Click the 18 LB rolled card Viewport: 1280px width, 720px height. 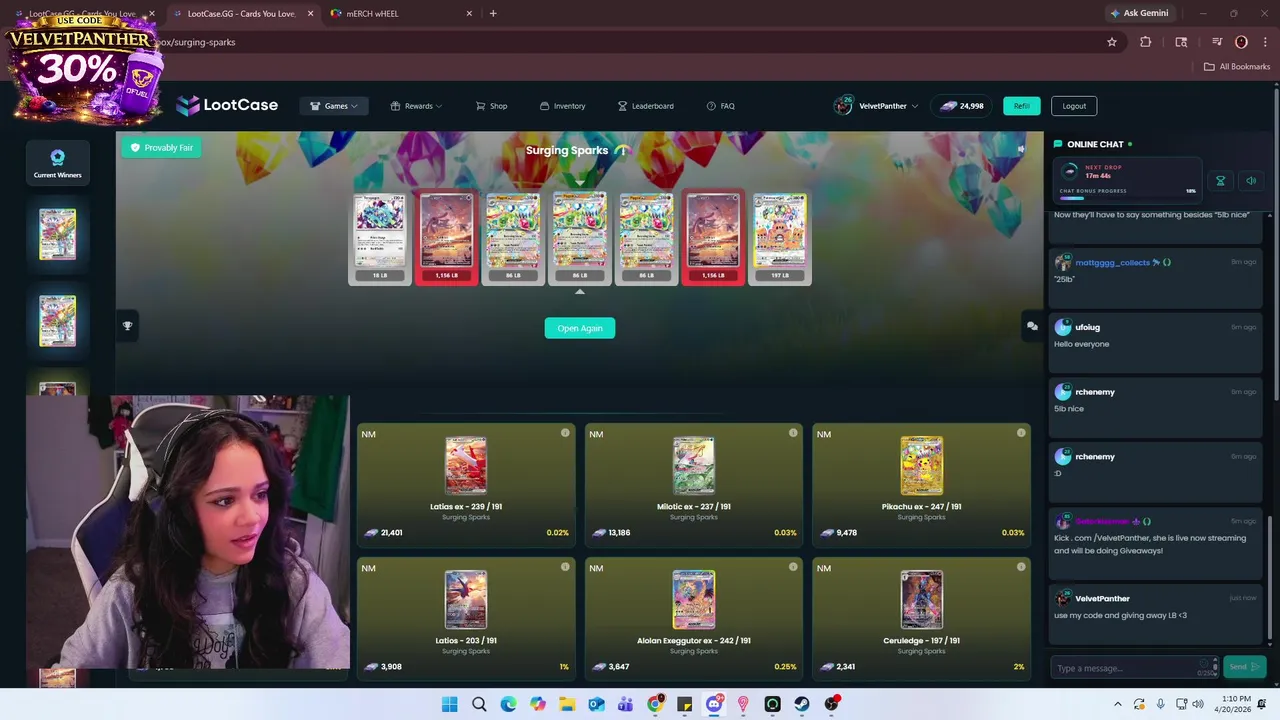tap(380, 238)
